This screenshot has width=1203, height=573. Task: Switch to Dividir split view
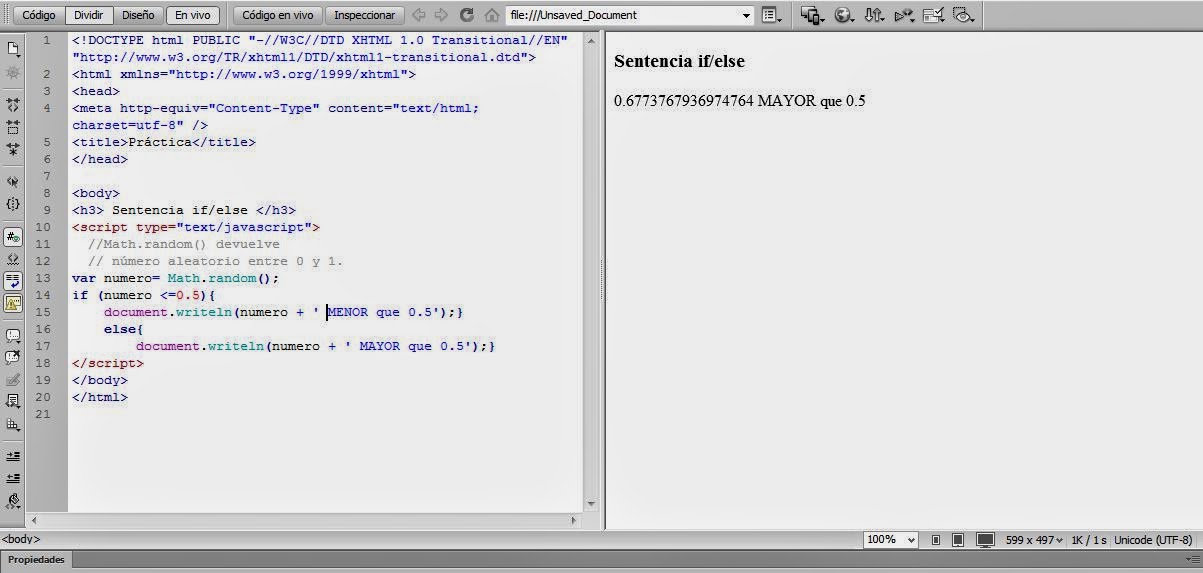click(89, 15)
